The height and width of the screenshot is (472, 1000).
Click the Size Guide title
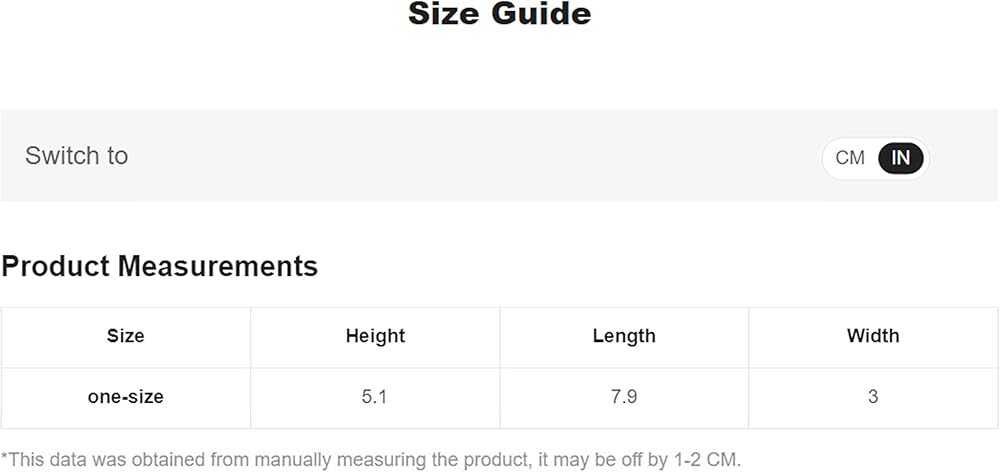499,14
